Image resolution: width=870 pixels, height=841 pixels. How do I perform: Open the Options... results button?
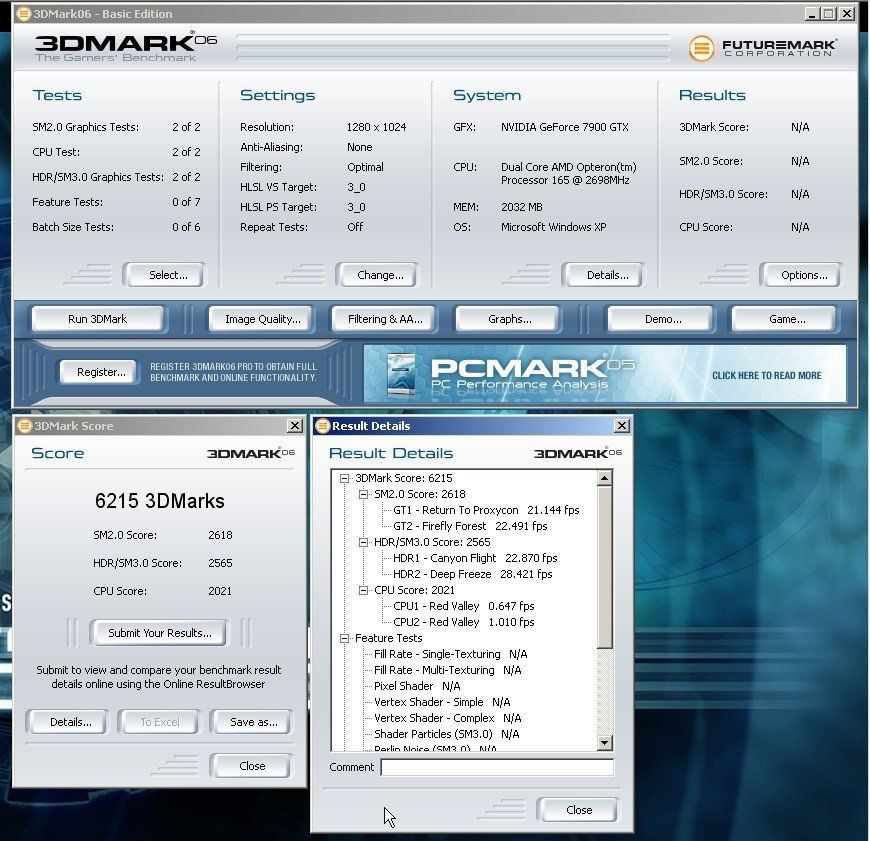point(801,275)
